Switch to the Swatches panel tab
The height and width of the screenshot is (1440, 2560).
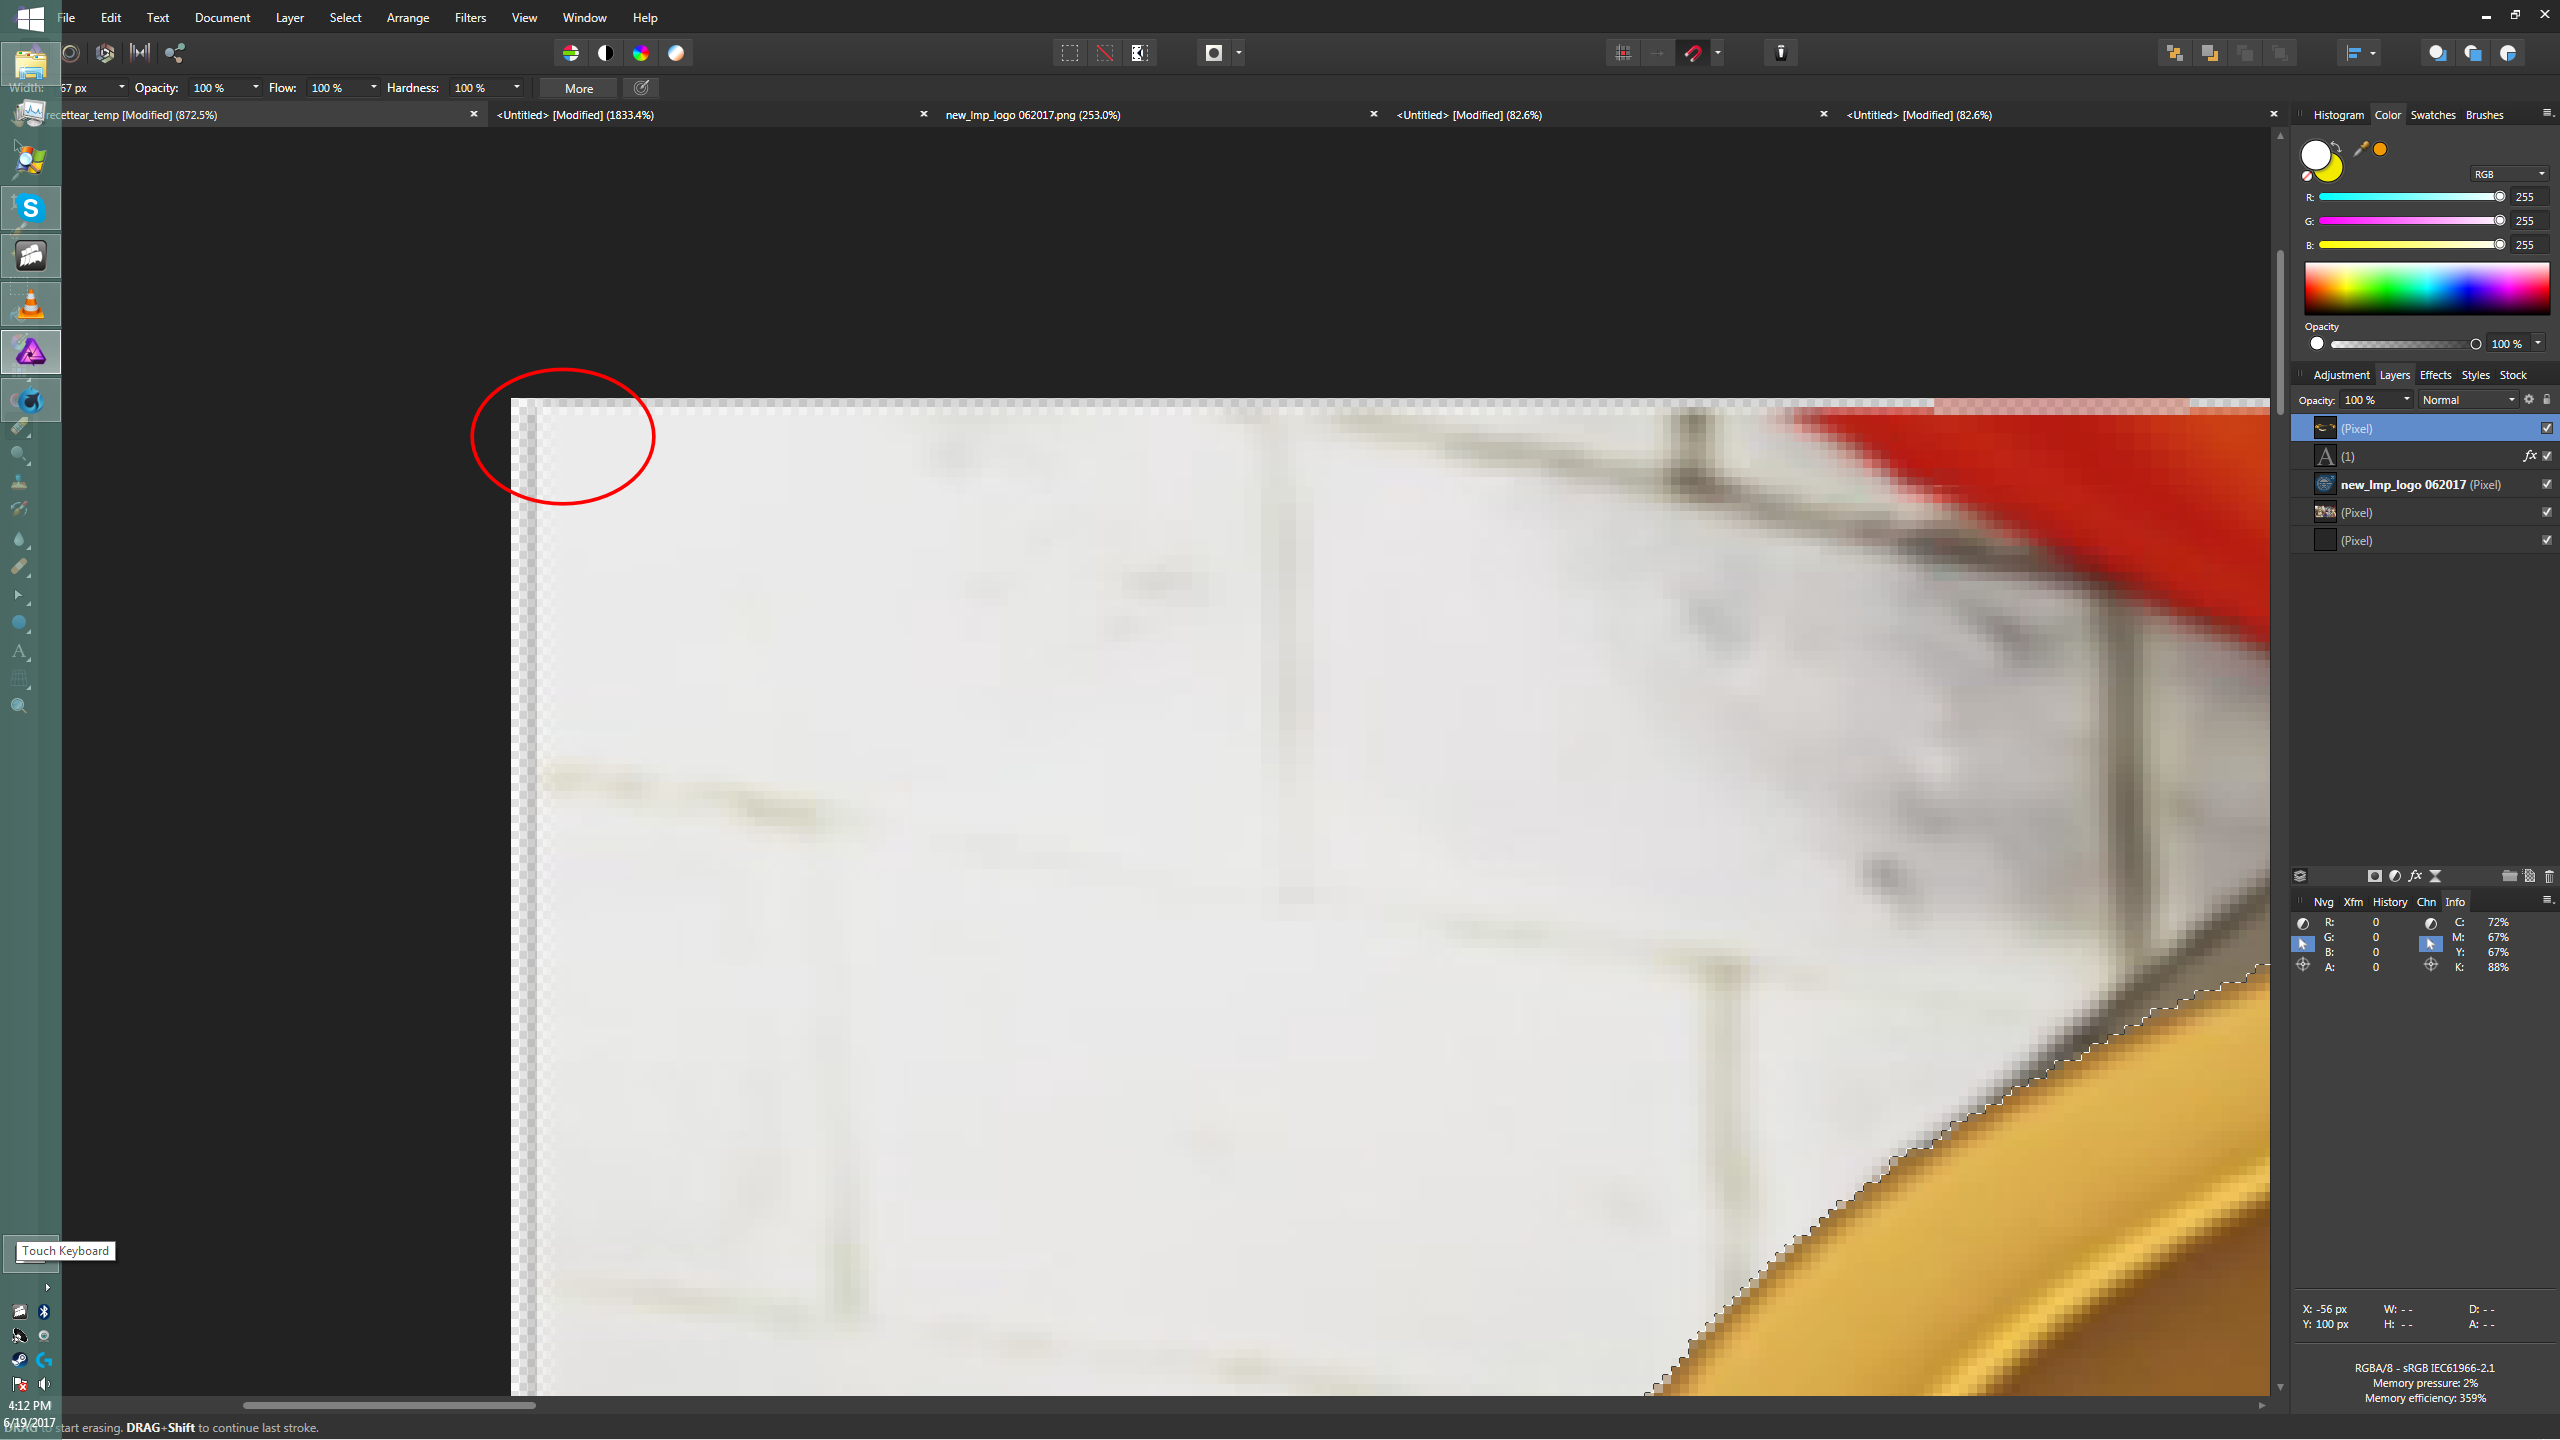2433,115
